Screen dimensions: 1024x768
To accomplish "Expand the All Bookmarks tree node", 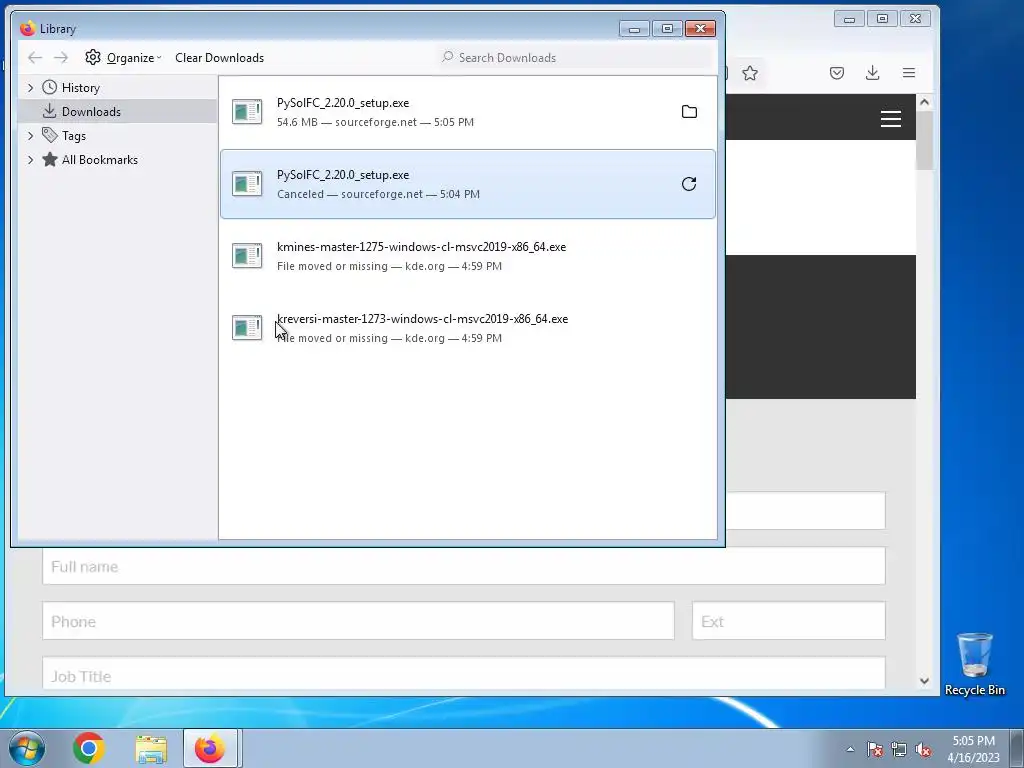I will click(x=30, y=160).
